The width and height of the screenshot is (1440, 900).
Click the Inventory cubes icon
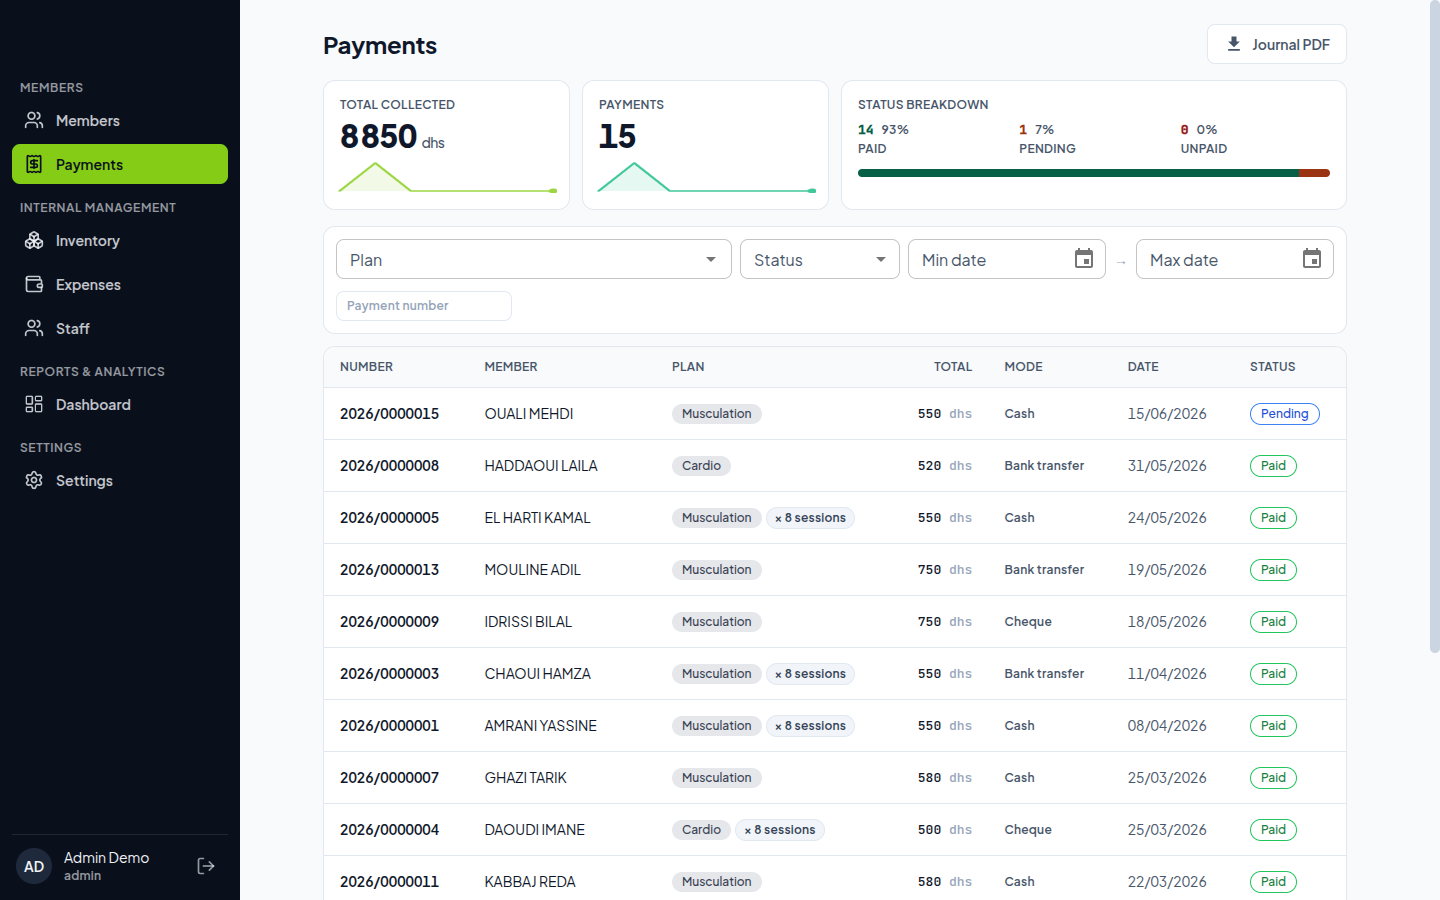click(34, 240)
